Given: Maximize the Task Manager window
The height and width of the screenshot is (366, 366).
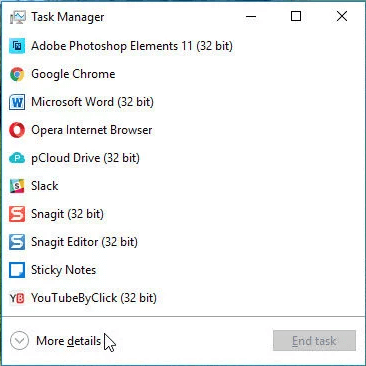Looking at the screenshot, I should pos(296,16).
